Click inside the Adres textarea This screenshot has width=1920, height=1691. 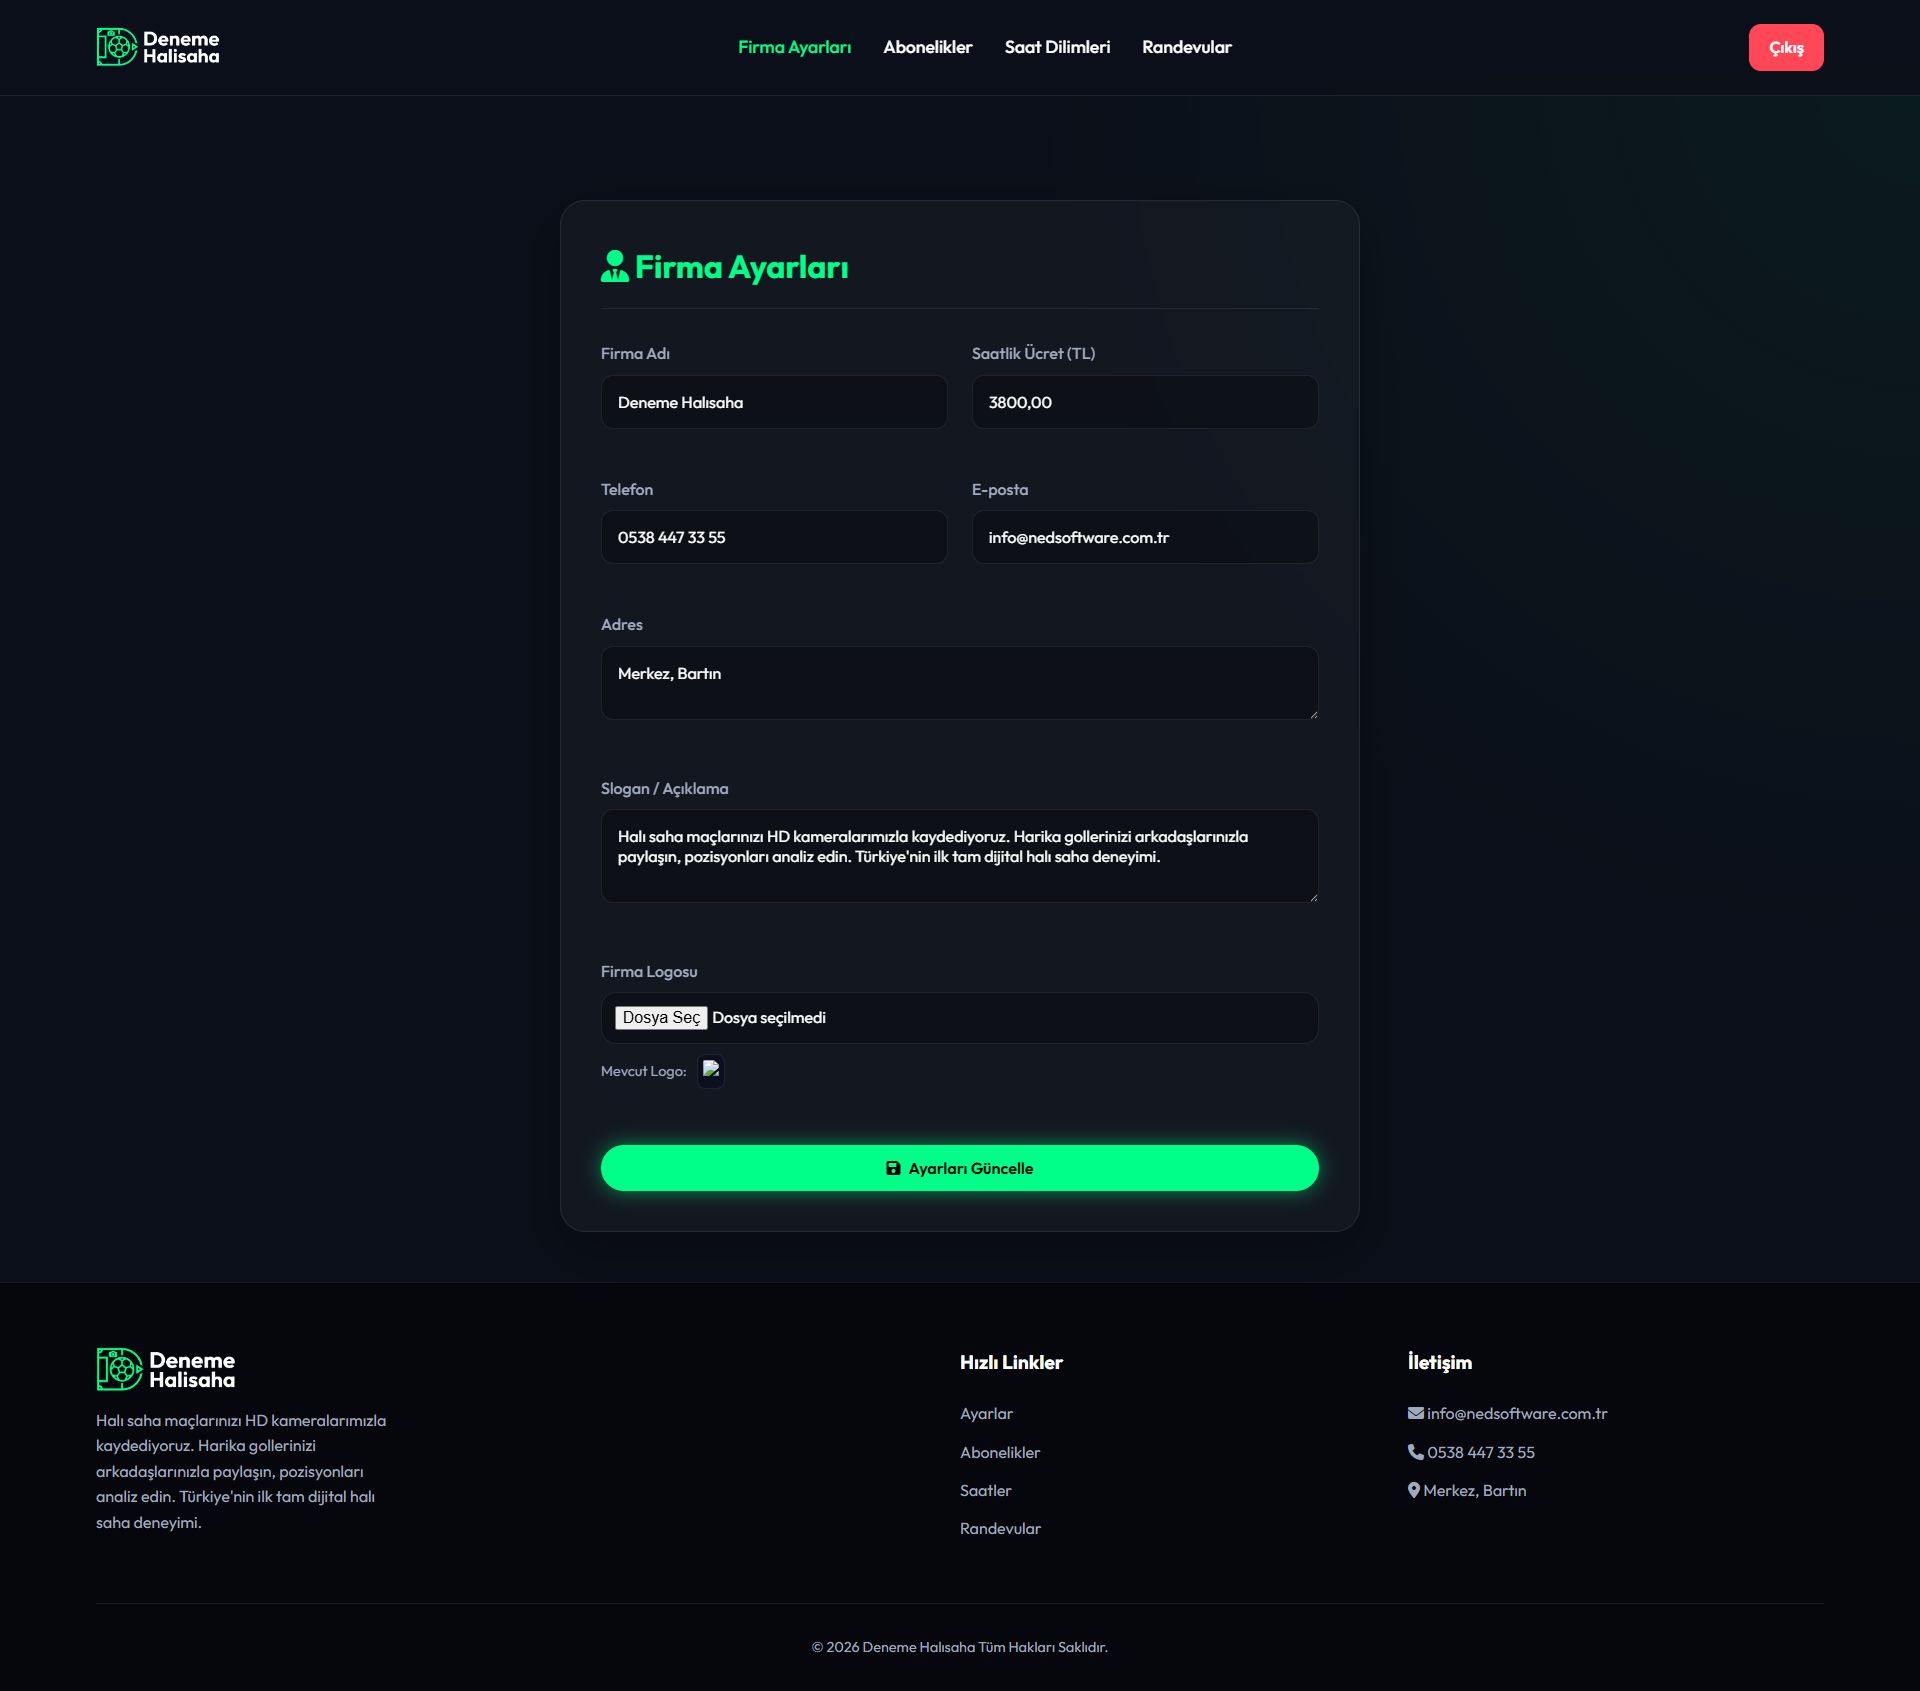pos(959,683)
